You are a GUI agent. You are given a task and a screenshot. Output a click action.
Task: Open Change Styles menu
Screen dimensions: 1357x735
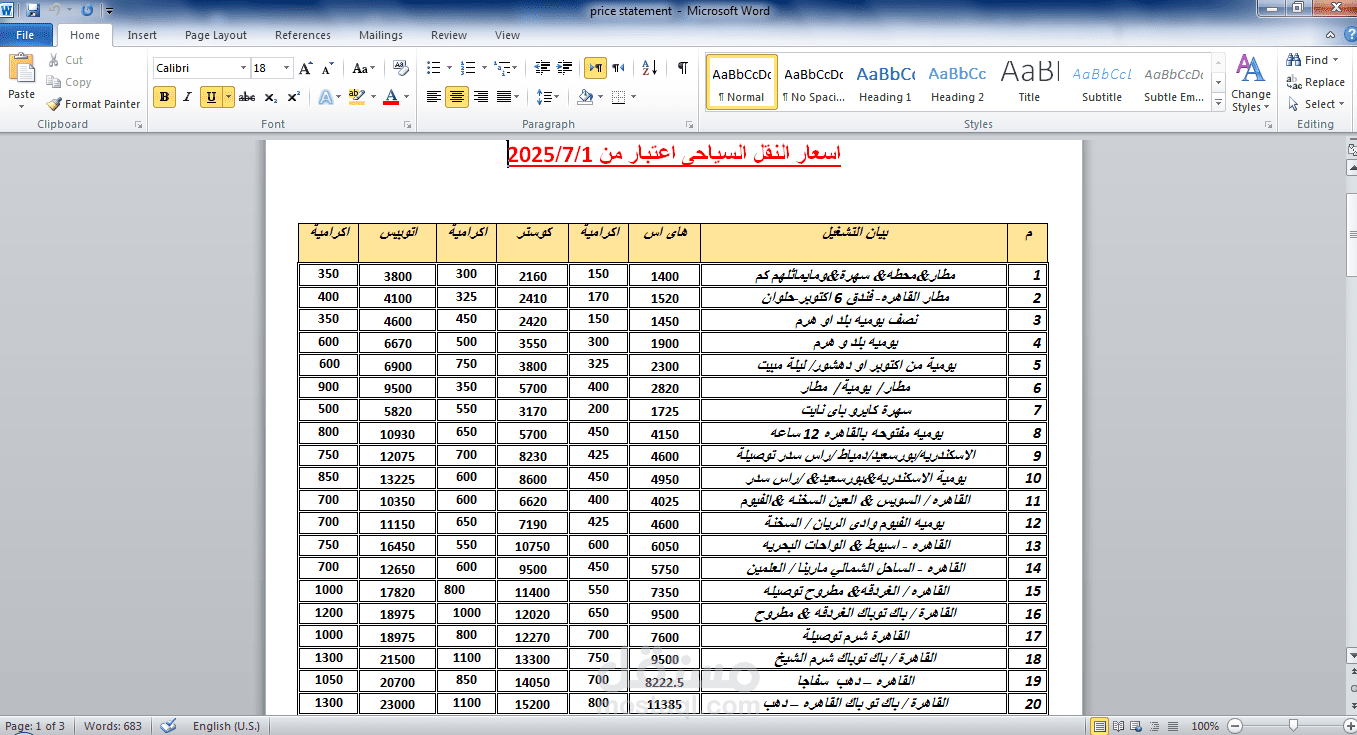(x=1250, y=83)
